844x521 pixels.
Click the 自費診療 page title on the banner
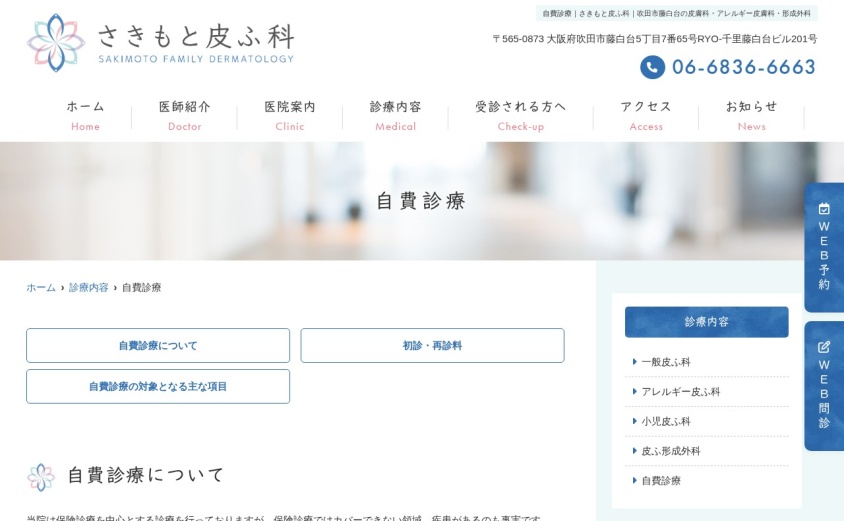(x=421, y=201)
